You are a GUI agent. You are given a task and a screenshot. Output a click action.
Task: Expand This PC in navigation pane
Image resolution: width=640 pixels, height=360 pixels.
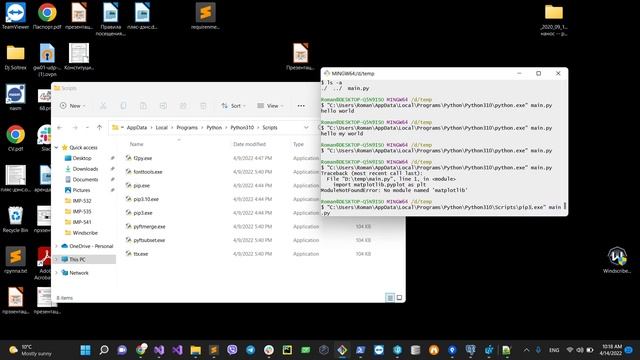[57, 259]
